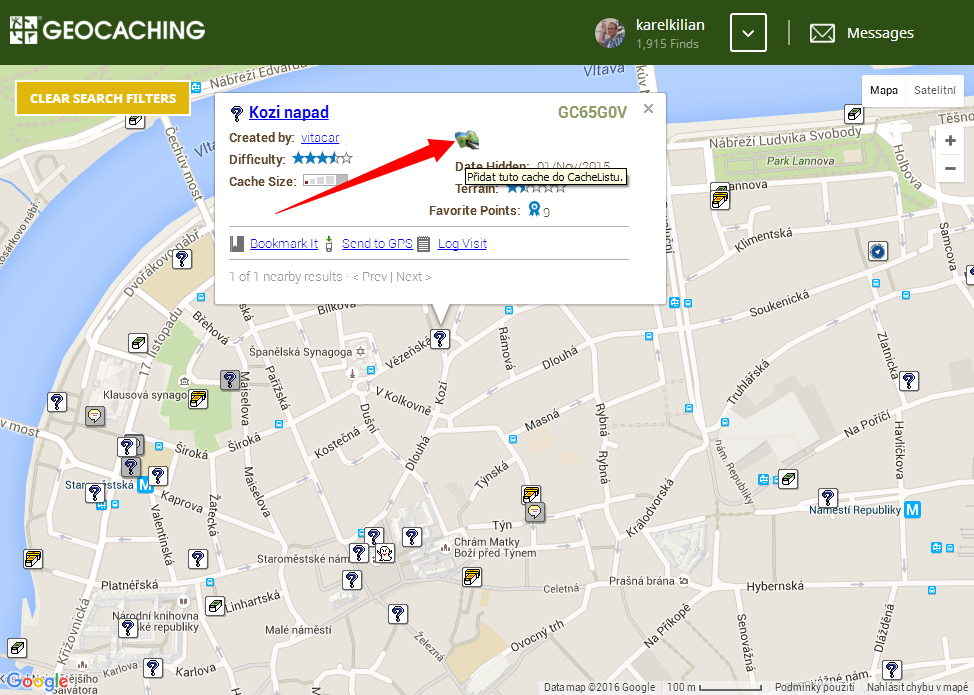Select traditional cache marker near Linhartská
This screenshot has width=974, height=695.
point(215,606)
